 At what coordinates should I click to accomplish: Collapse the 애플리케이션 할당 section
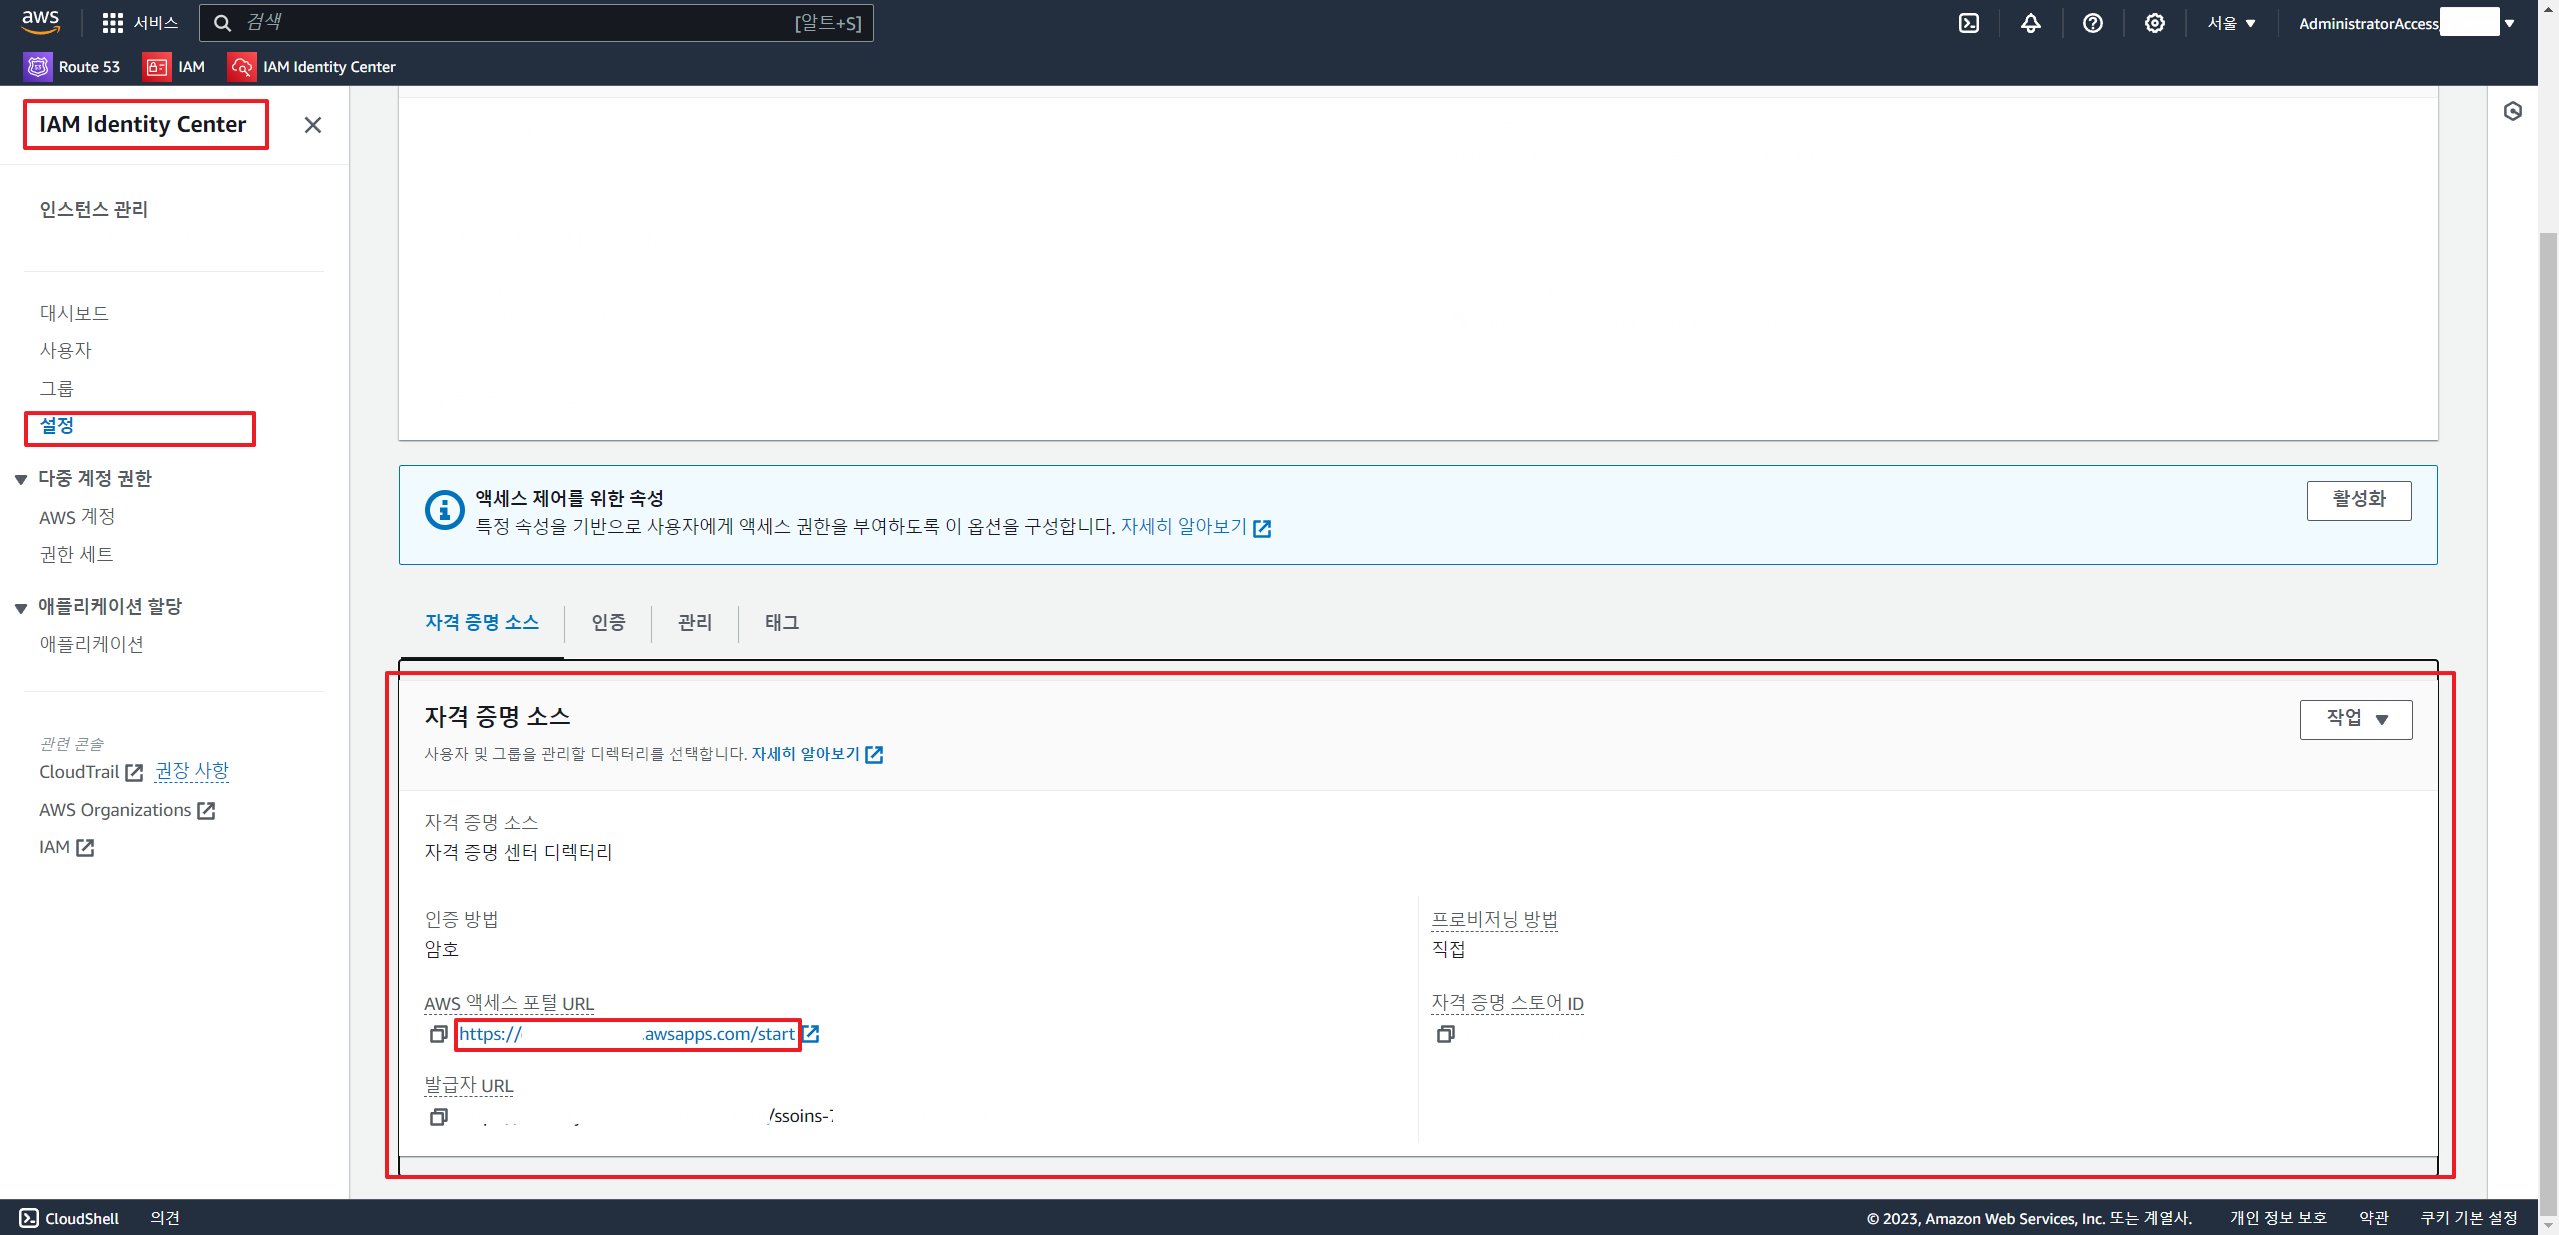point(21,608)
